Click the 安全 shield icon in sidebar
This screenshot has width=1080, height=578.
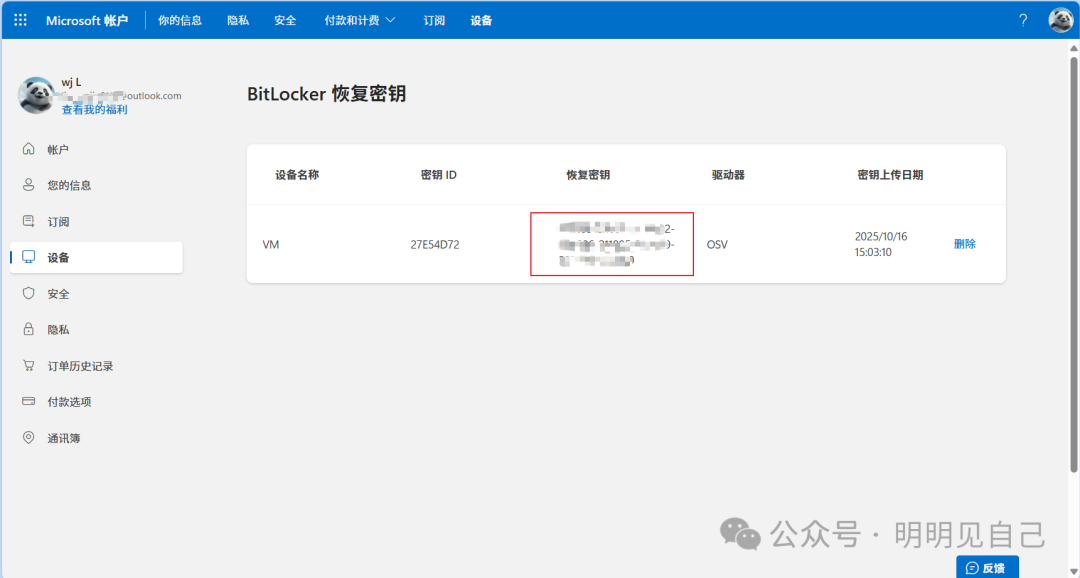pos(28,293)
